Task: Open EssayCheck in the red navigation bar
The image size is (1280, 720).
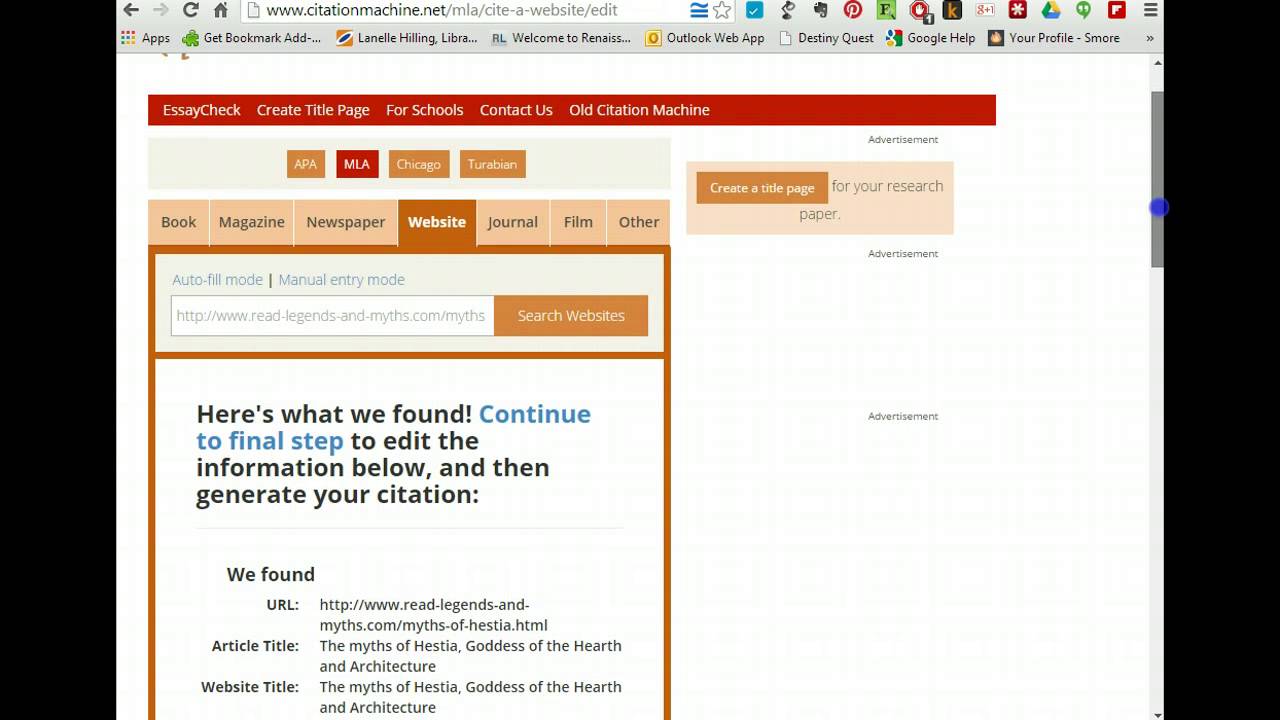Action: (202, 110)
